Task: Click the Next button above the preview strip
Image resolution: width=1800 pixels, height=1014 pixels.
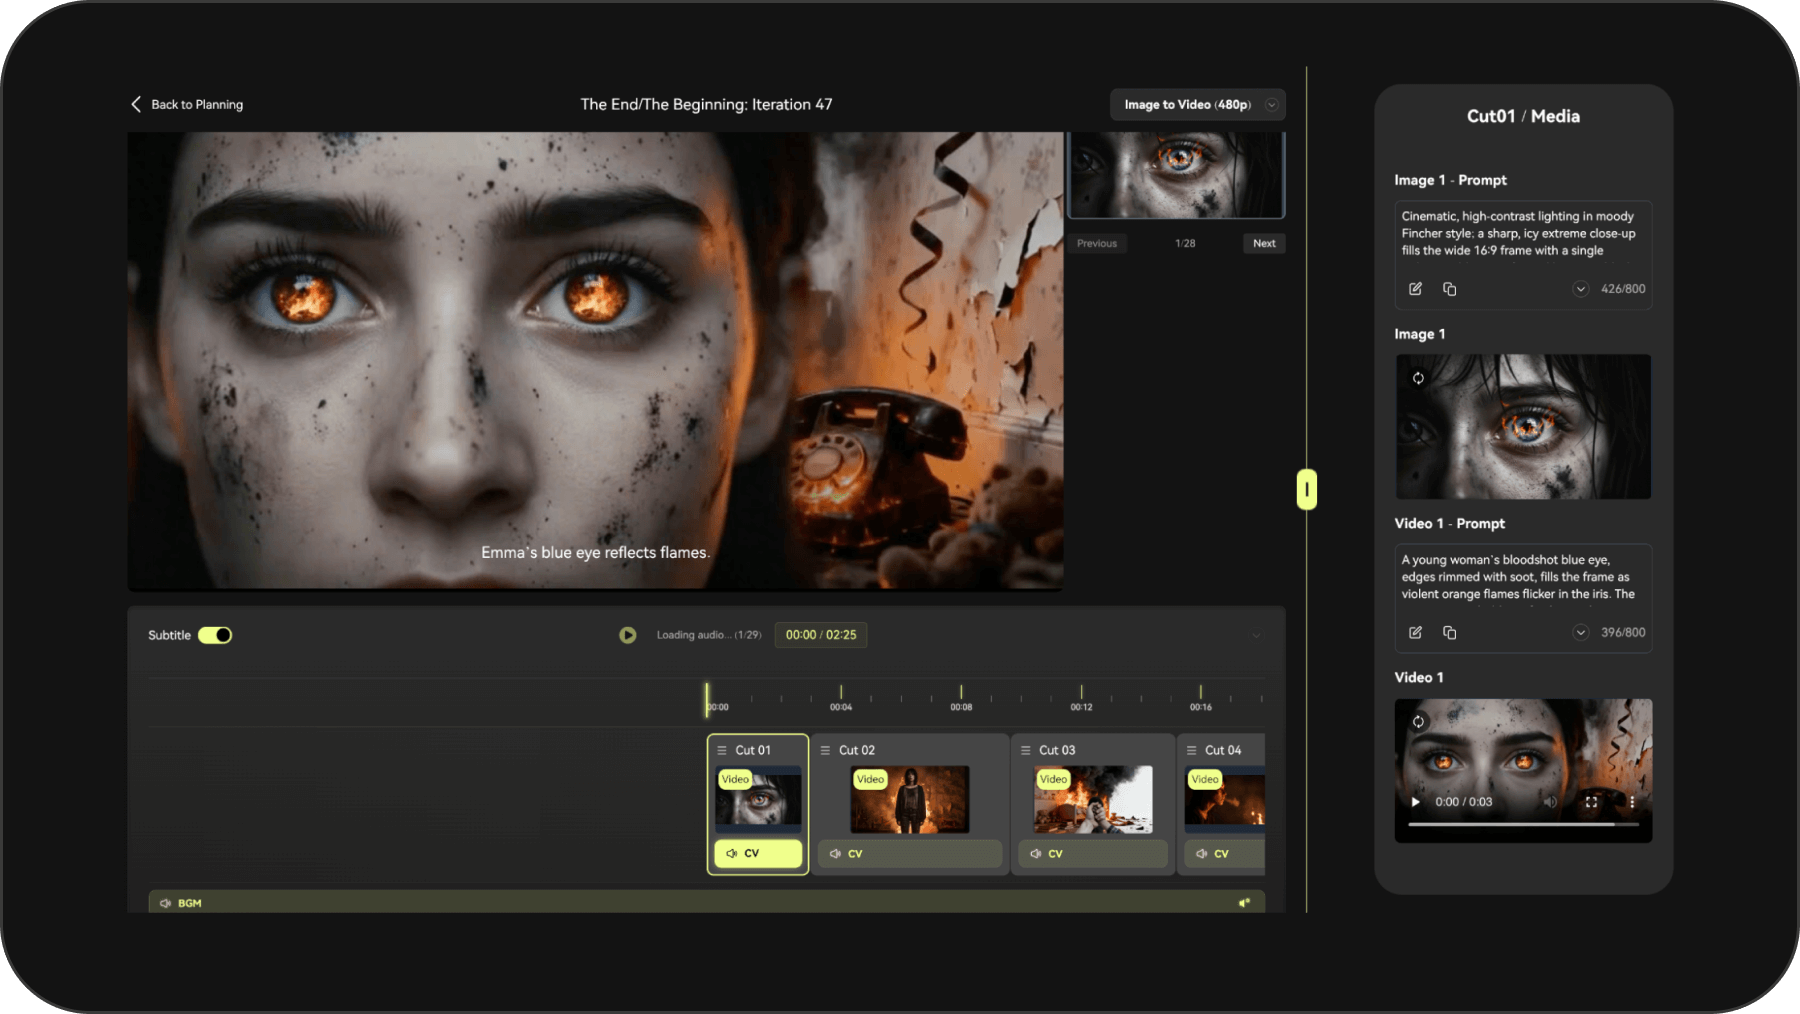Action: [x=1263, y=243]
